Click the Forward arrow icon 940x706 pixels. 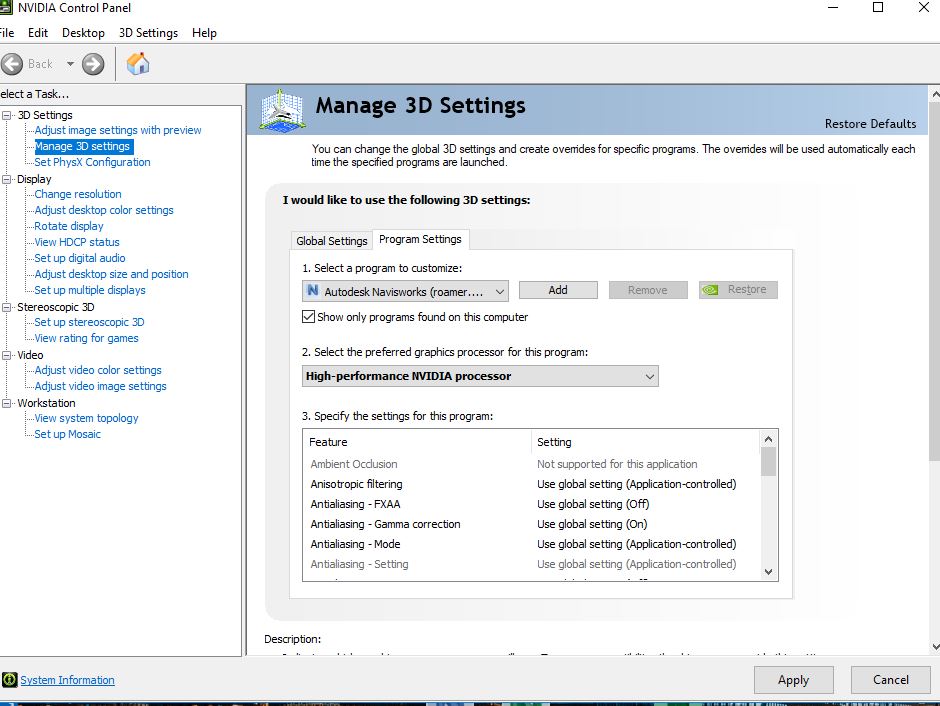[x=93, y=64]
